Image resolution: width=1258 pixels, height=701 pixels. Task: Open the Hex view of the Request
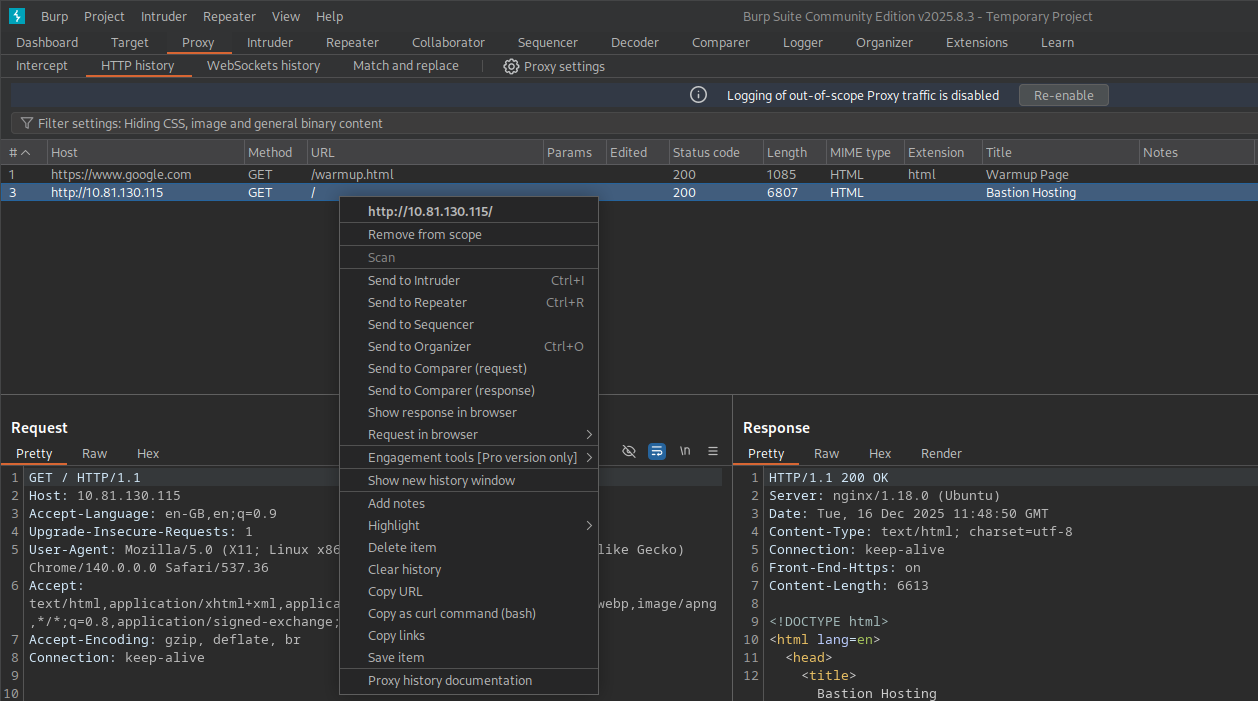(x=148, y=453)
